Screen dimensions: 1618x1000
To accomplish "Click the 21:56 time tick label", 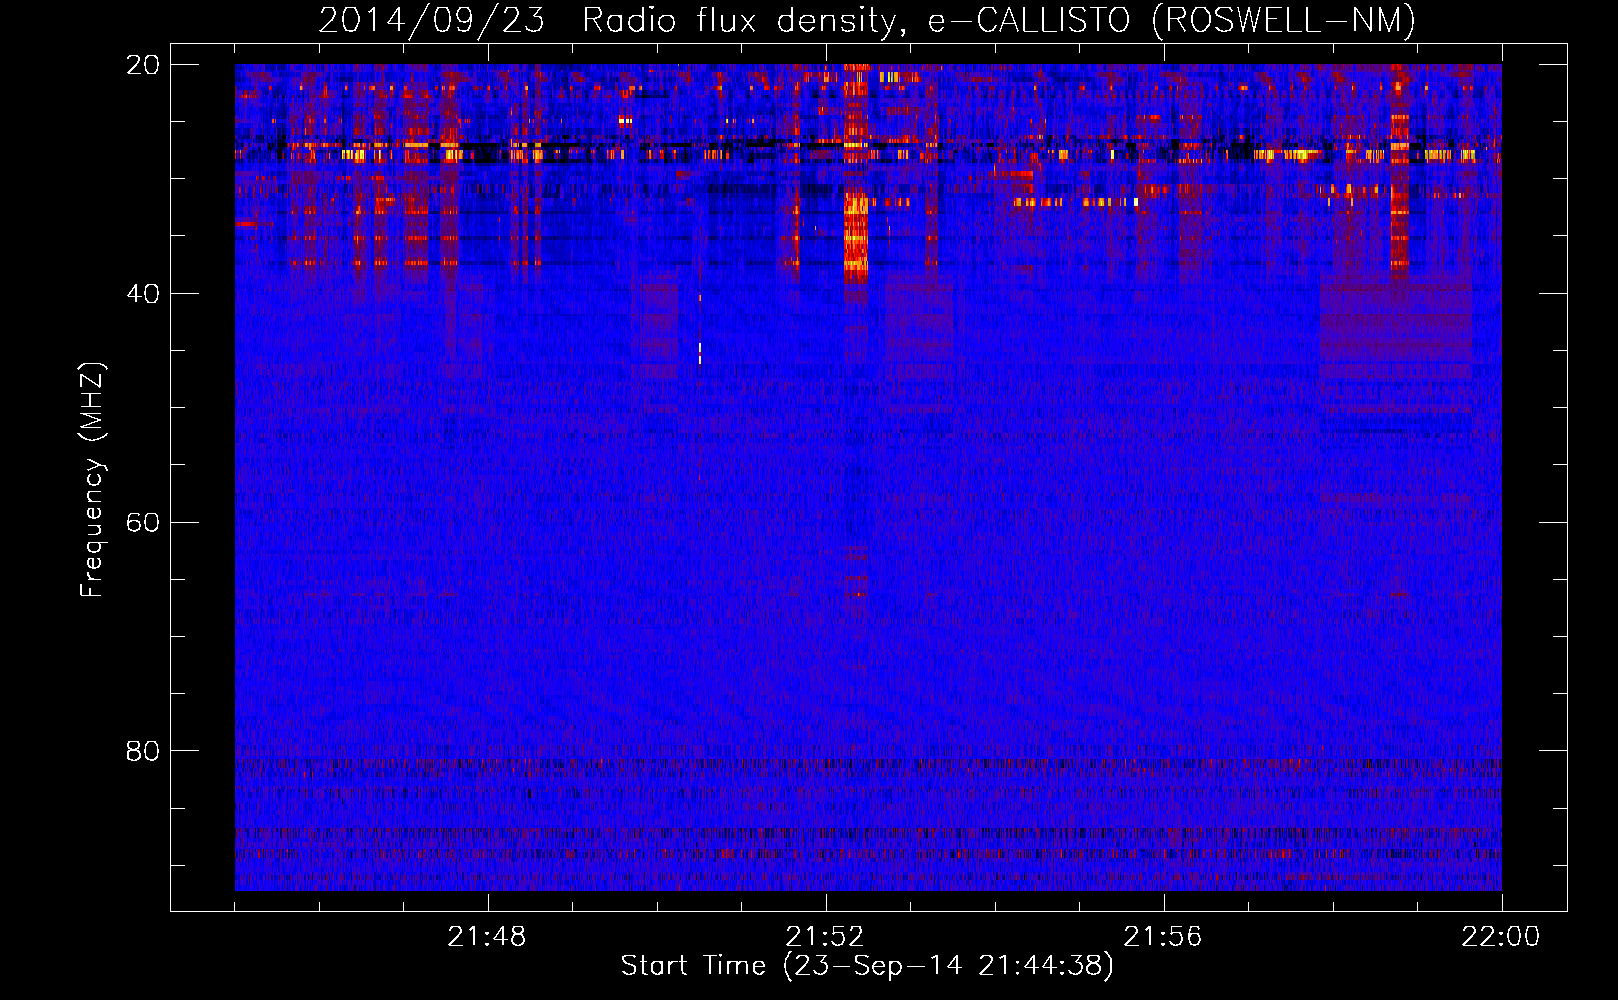I will pyautogui.click(x=1163, y=937).
